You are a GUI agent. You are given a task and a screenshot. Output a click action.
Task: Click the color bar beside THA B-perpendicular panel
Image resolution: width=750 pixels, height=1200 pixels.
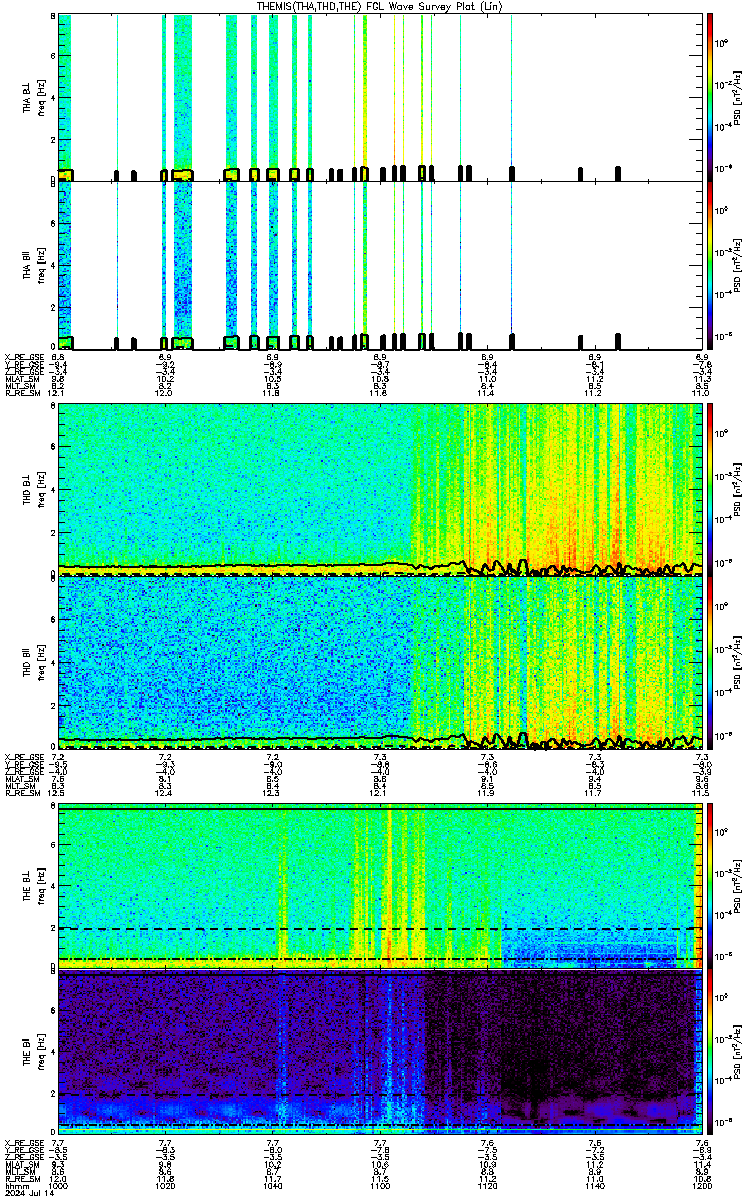(710, 97)
